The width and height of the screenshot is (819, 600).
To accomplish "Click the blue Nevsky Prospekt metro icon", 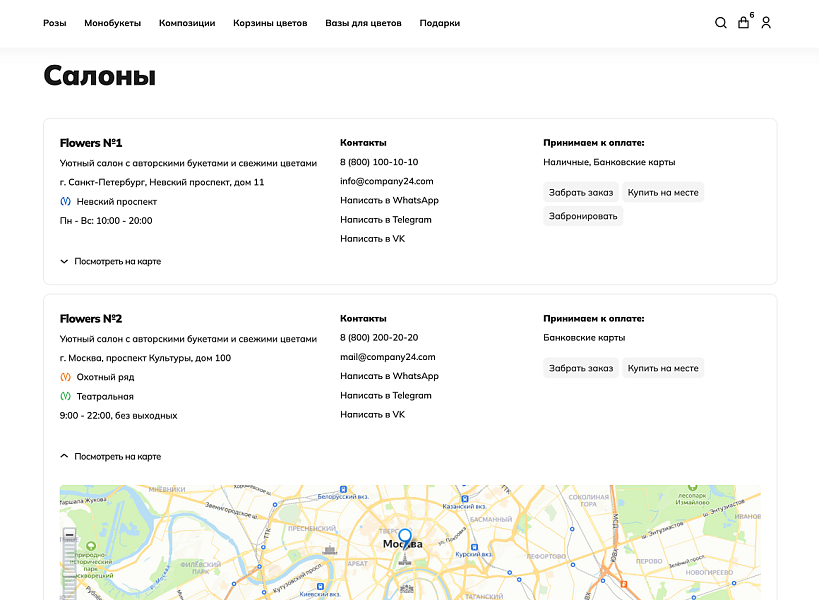I will tap(65, 201).
